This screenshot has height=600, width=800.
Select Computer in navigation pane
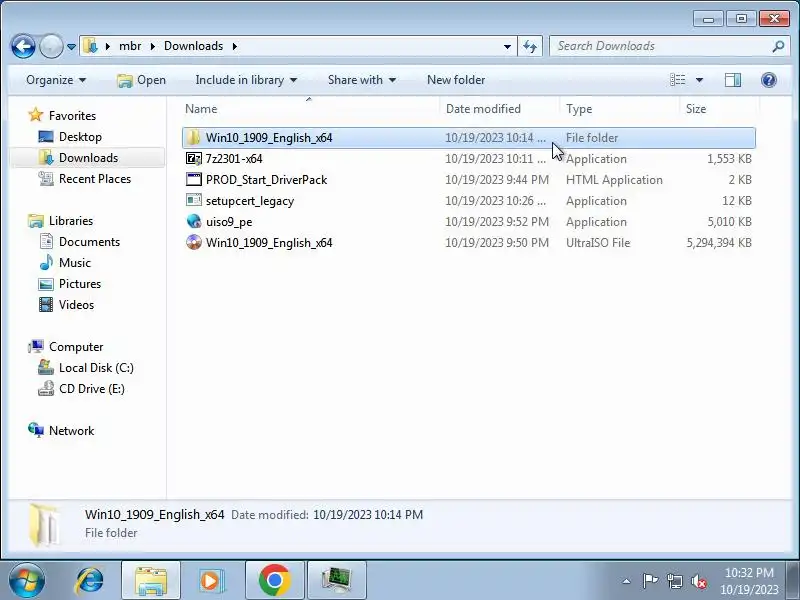coord(76,347)
